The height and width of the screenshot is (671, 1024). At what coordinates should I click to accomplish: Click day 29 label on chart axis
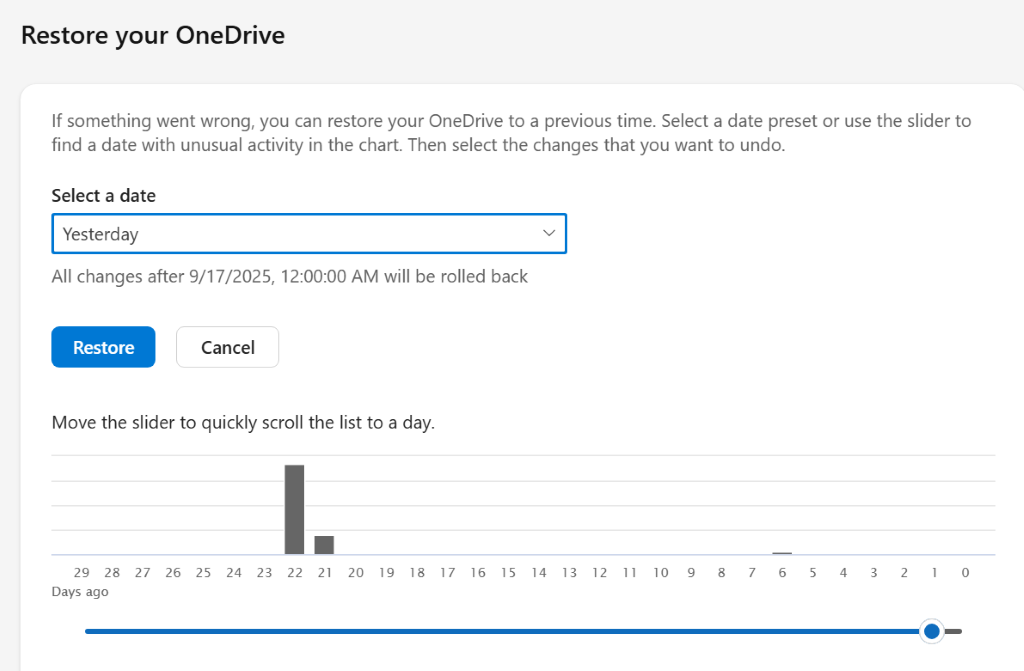pos(81,573)
